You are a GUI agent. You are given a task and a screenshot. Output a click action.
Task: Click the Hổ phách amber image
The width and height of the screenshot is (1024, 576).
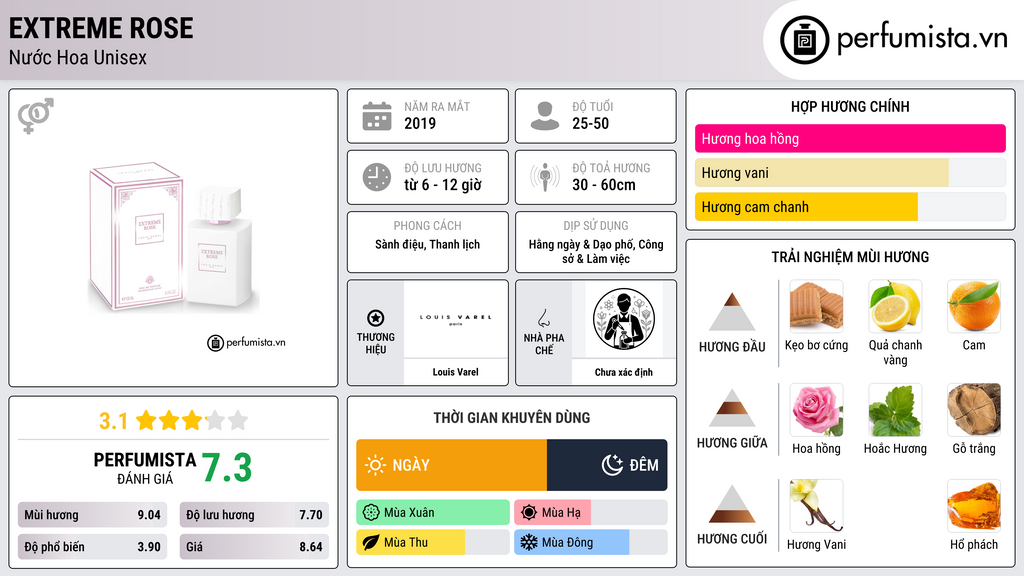click(x=974, y=505)
